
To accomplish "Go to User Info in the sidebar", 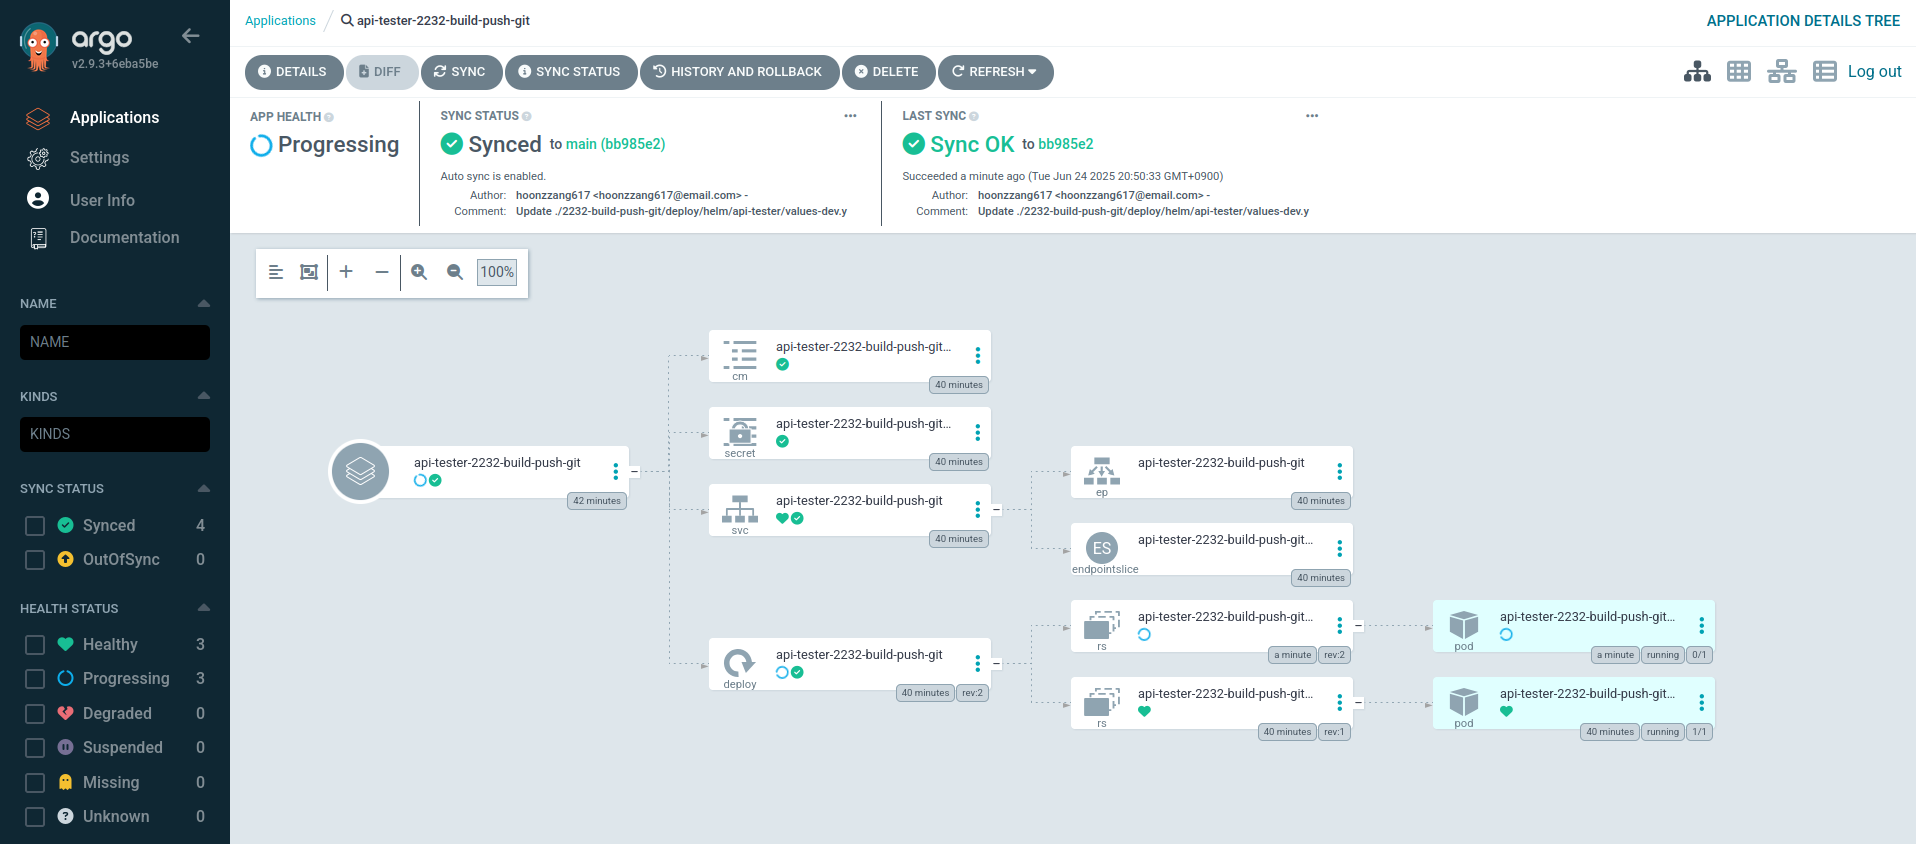I will coord(102,200).
